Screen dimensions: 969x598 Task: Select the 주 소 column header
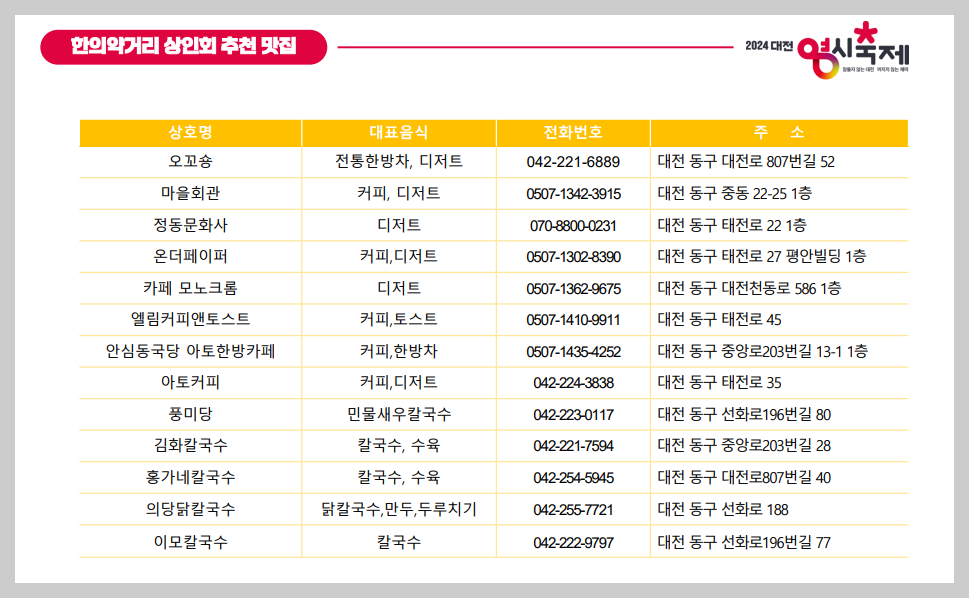779,132
